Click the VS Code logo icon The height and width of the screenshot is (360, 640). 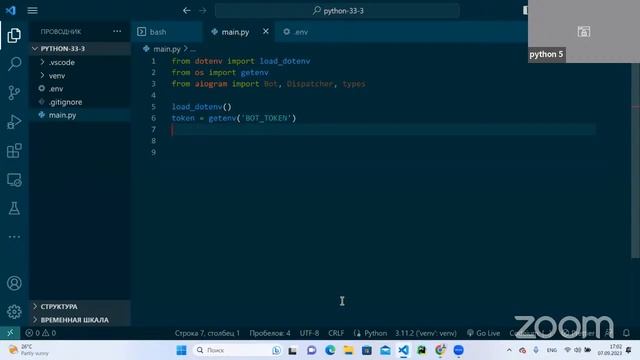[x=11, y=10]
